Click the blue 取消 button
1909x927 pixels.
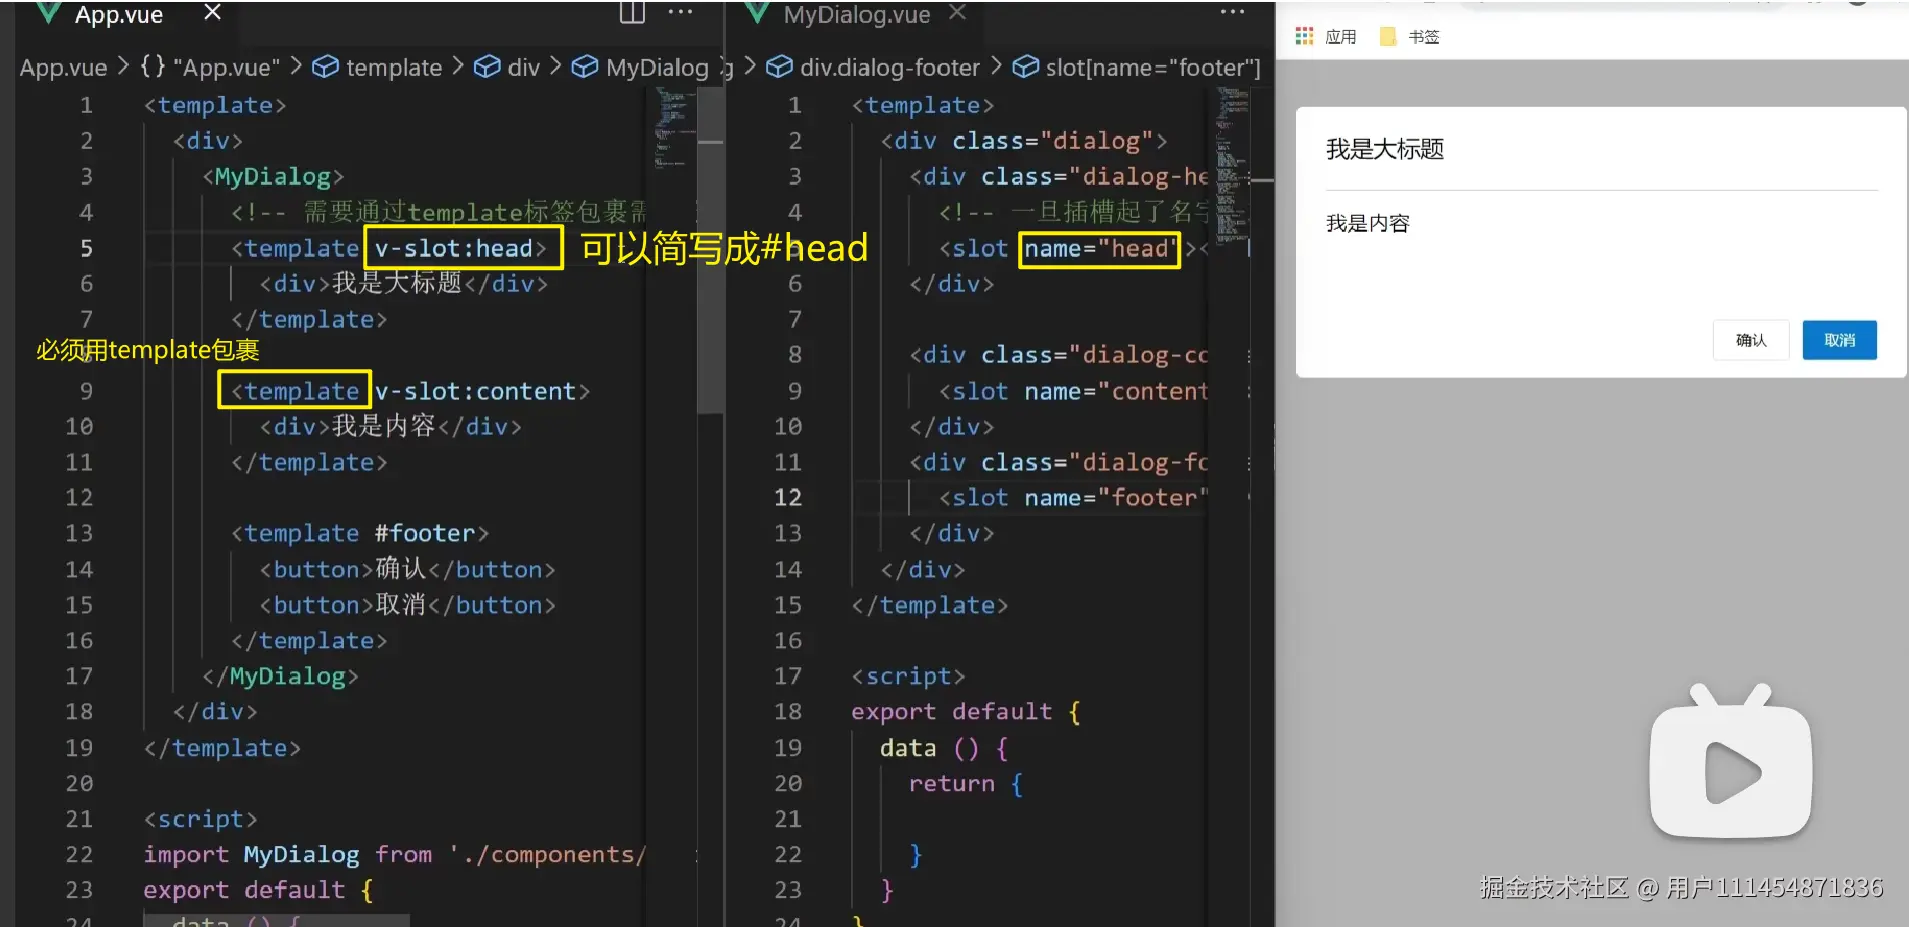click(x=1840, y=340)
